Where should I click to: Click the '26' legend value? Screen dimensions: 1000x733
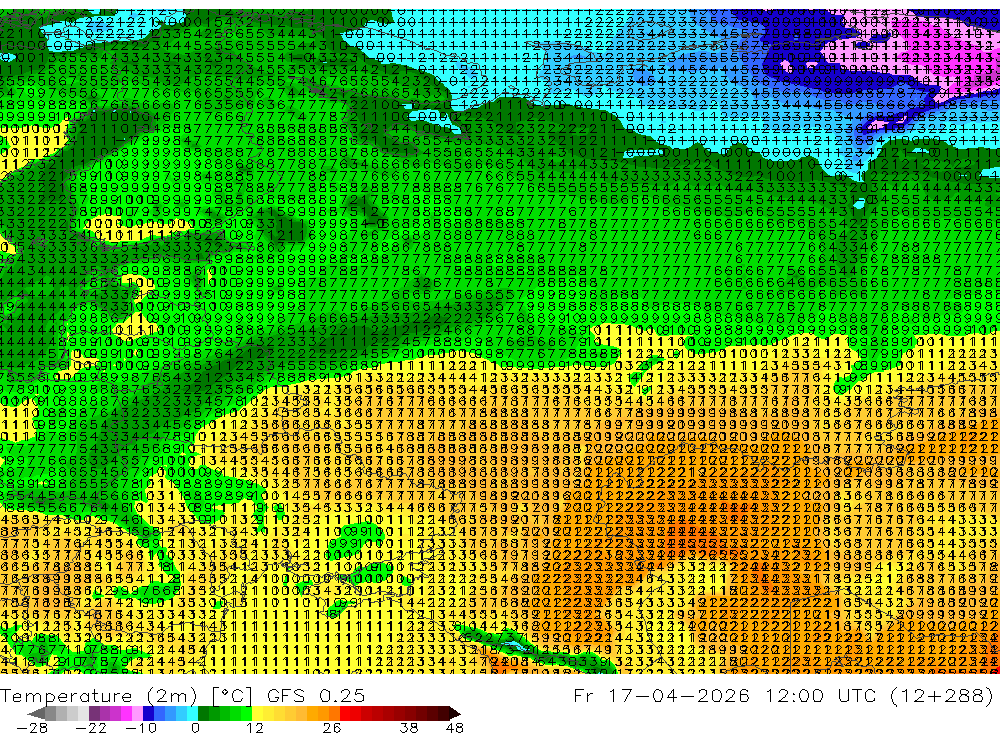point(331,728)
